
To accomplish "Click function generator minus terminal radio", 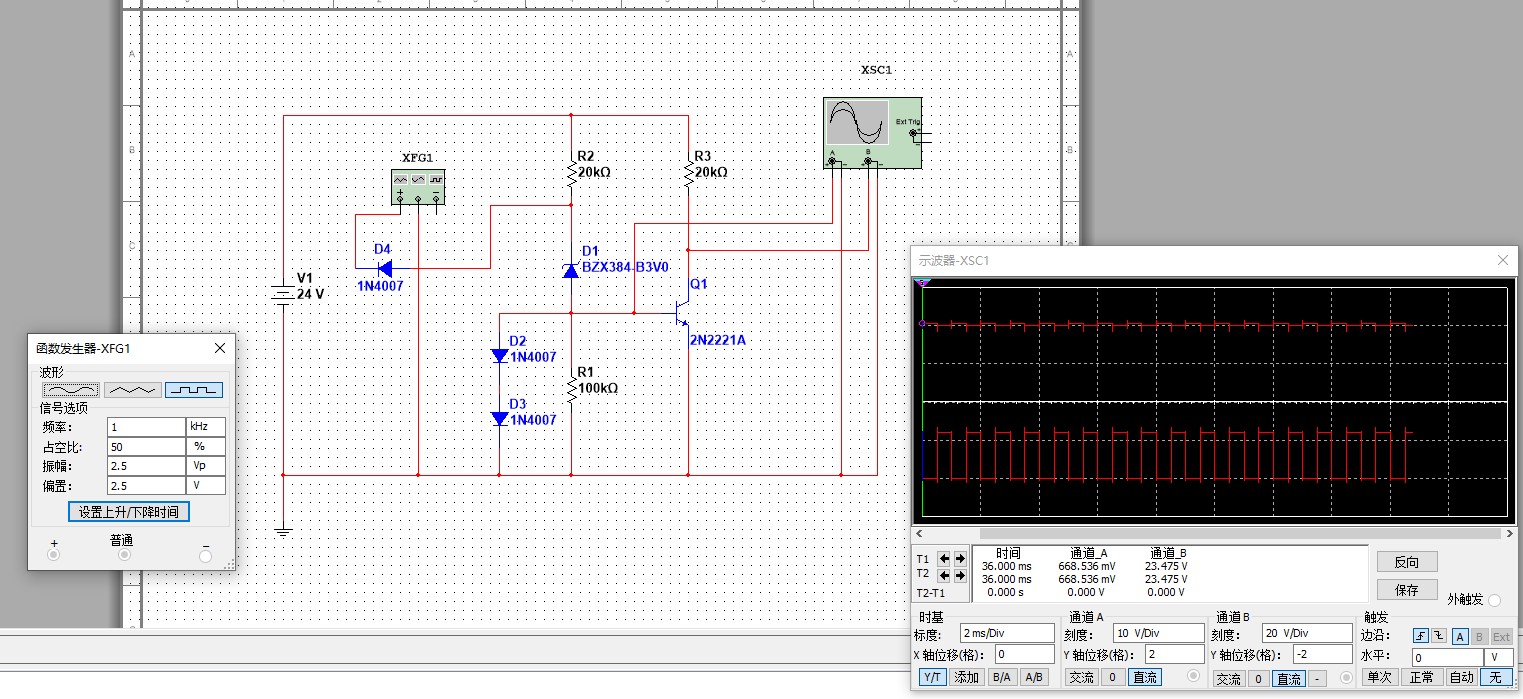I will 205,555.
